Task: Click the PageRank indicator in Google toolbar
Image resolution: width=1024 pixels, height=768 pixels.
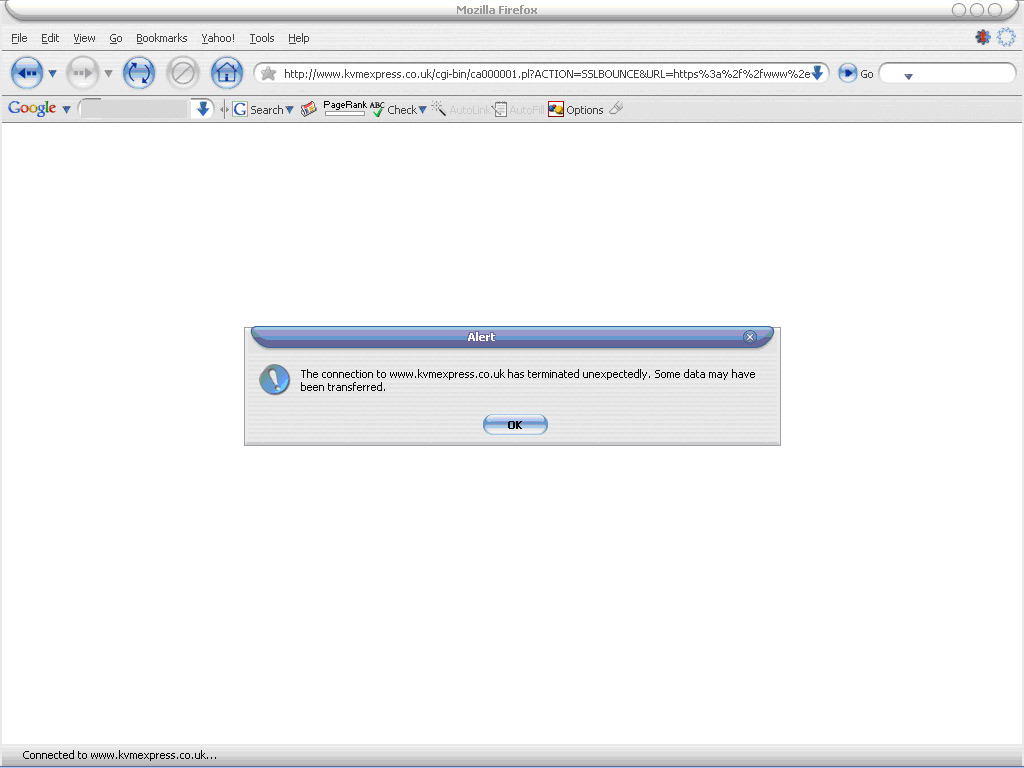Action: tap(344, 108)
